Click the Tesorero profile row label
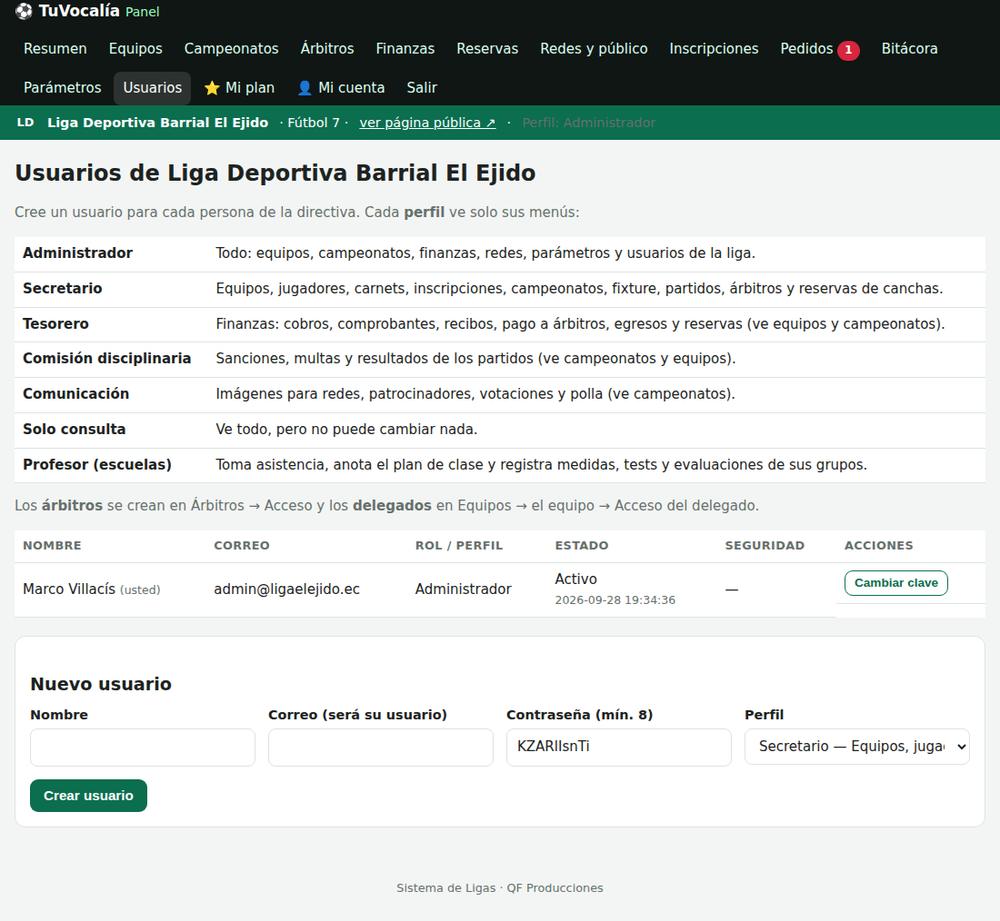This screenshot has width=1000, height=921. (x=55, y=324)
